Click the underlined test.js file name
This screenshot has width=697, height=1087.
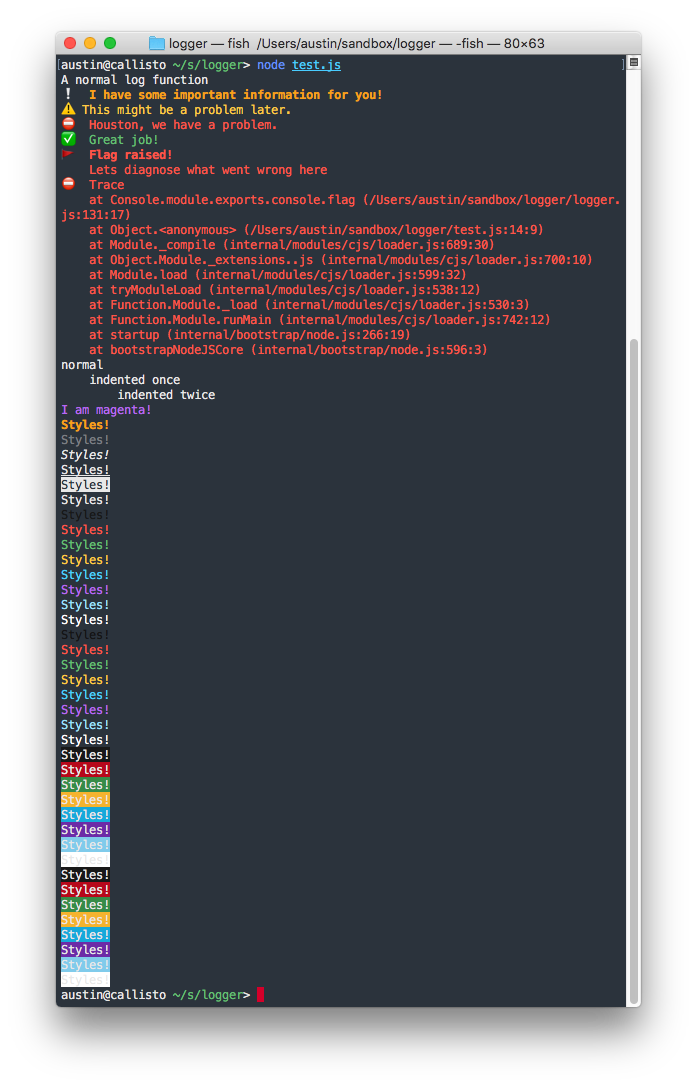click(x=316, y=65)
